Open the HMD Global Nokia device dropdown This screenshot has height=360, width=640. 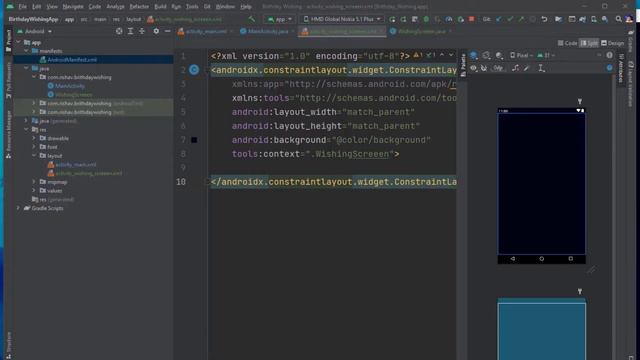[342, 19]
